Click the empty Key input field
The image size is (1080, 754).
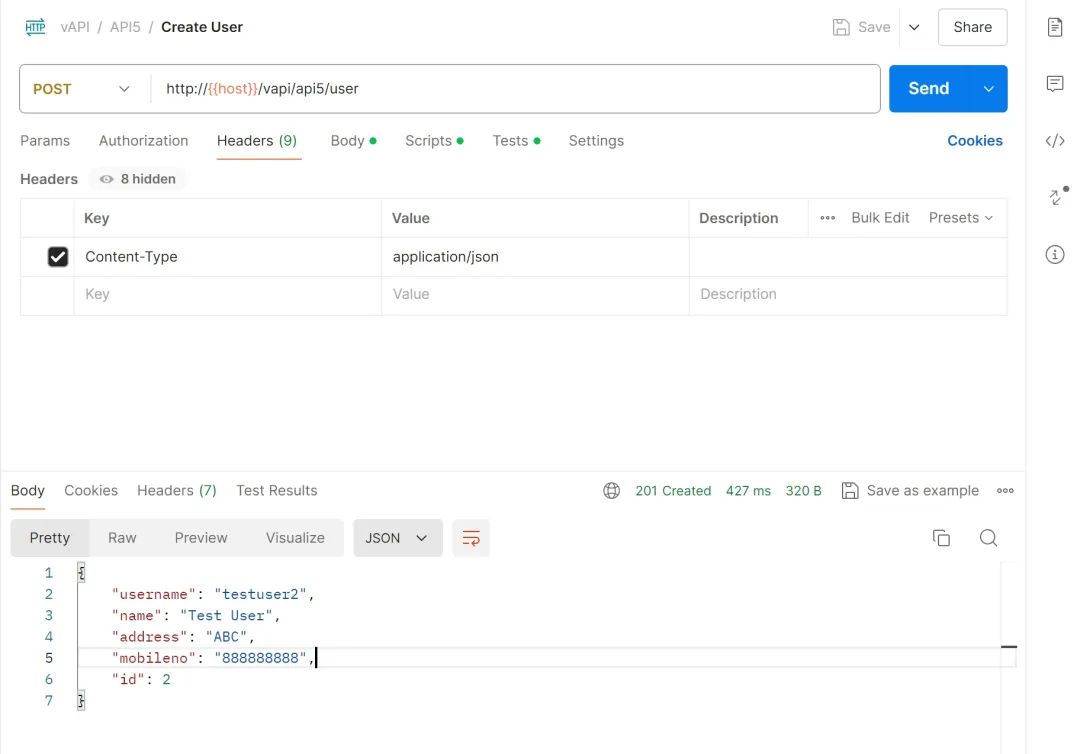228,295
